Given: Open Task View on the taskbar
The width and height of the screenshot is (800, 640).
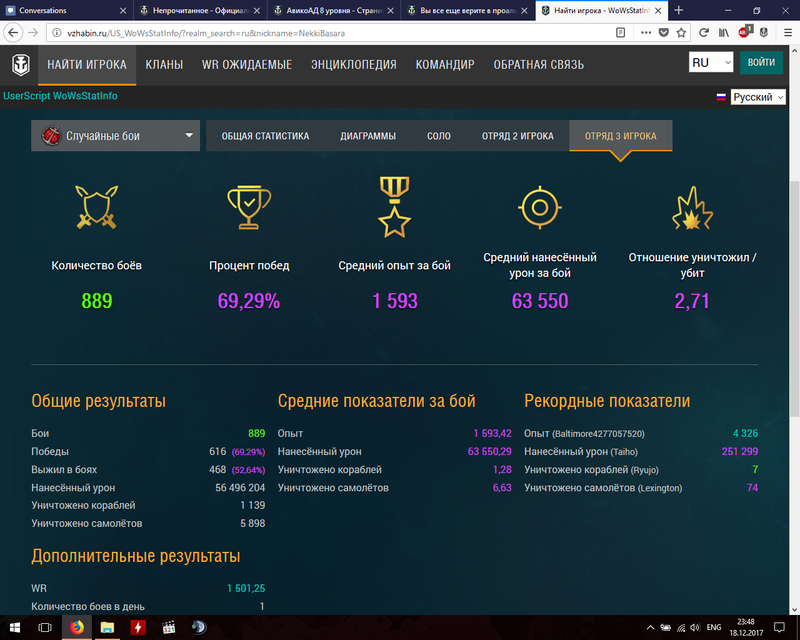Looking at the screenshot, I should [x=45, y=627].
